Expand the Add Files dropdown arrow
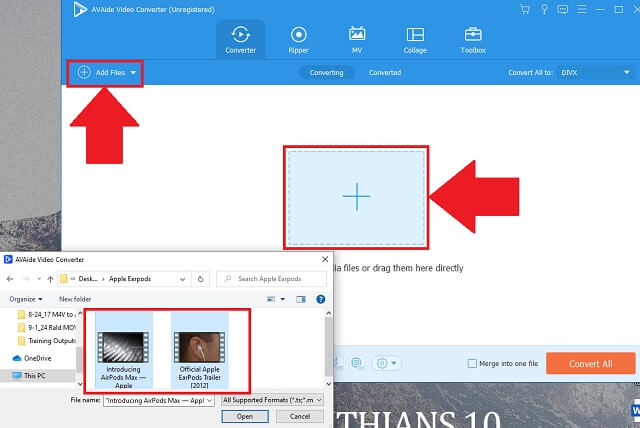 pyautogui.click(x=133, y=73)
